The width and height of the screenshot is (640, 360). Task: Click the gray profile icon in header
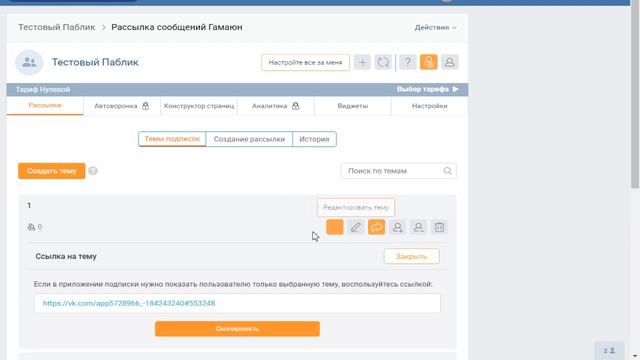tap(449, 62)
